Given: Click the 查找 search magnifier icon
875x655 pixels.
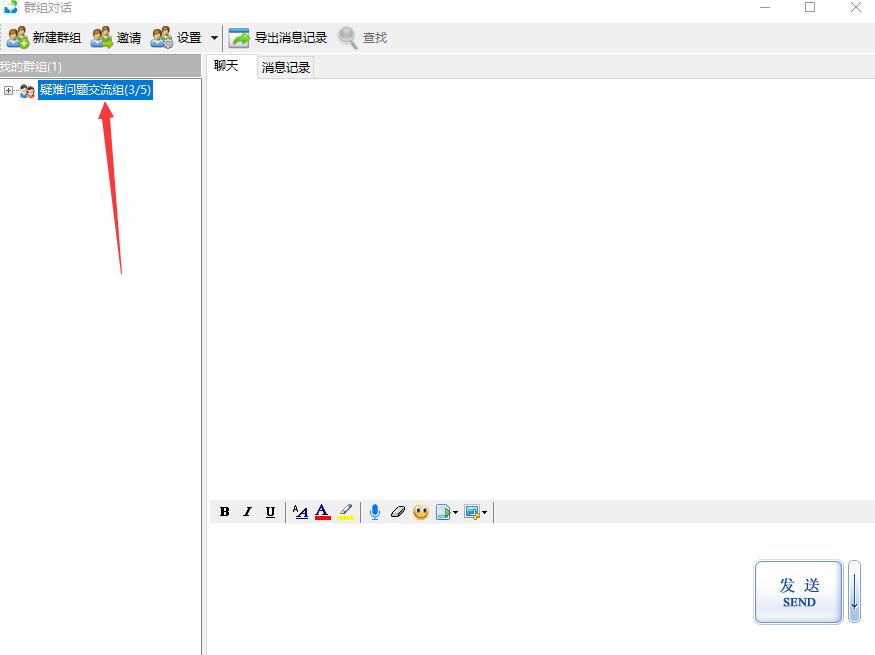Looking at the screenshot, I should click(x=348, y=38).
